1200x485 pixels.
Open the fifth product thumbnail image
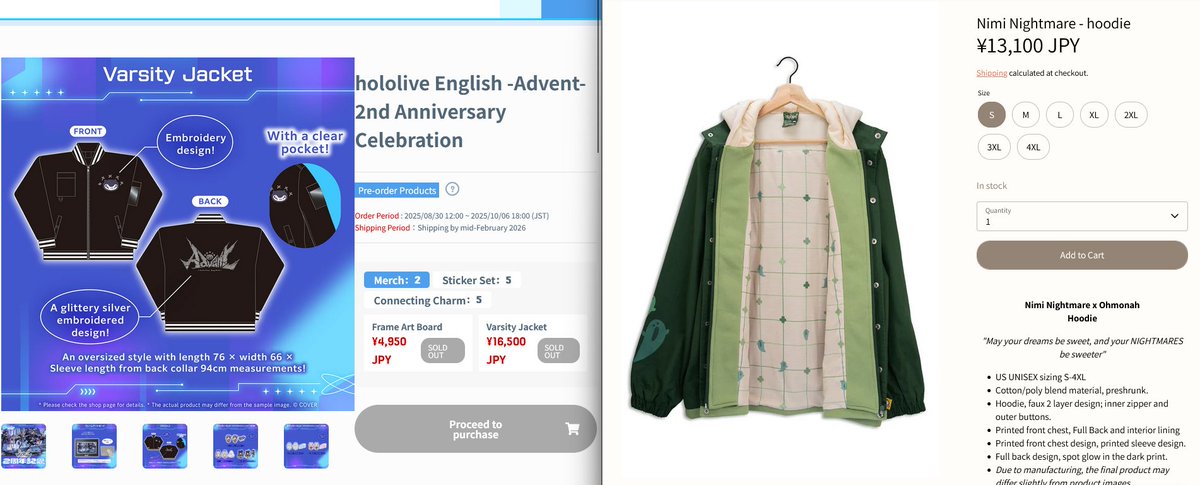coord(306,446)
